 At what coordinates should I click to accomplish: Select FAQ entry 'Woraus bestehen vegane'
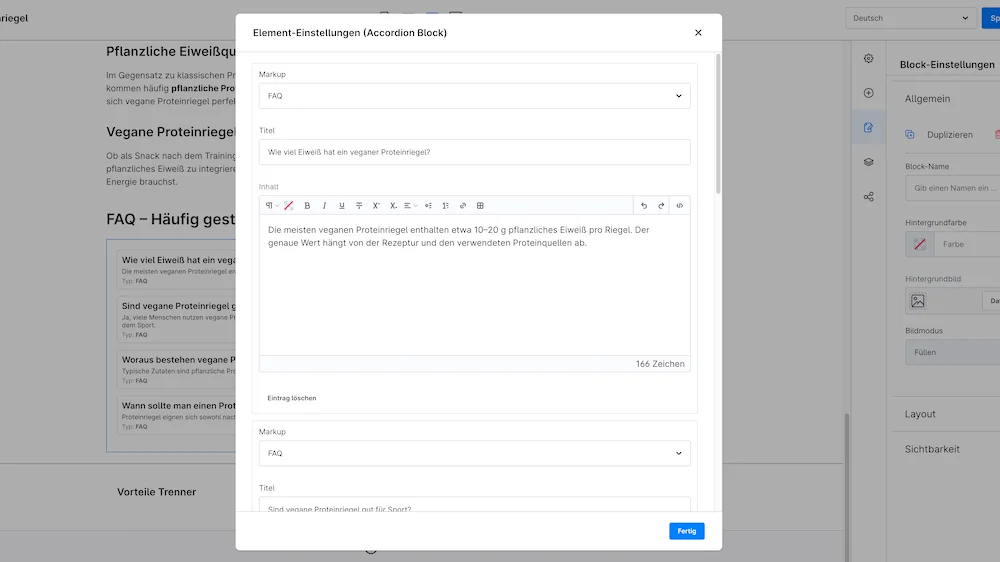click(x=176, y=369)
